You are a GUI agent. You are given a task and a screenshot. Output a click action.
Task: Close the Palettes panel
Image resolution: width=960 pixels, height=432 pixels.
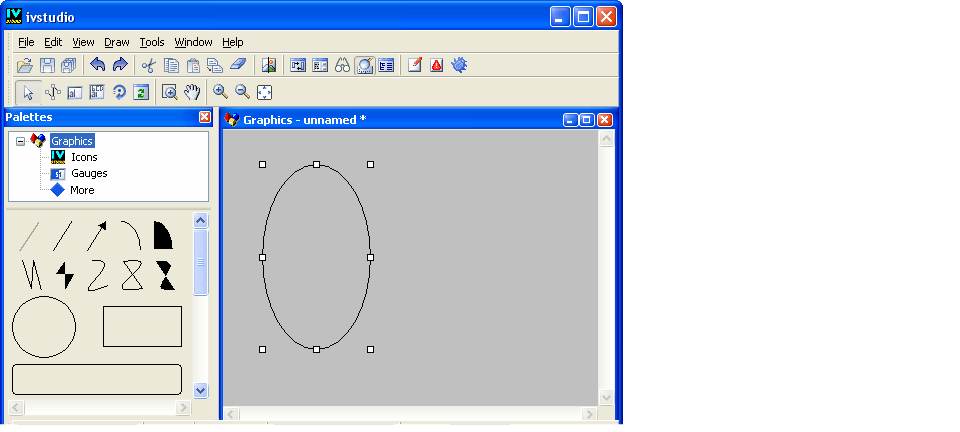point(205,117)
